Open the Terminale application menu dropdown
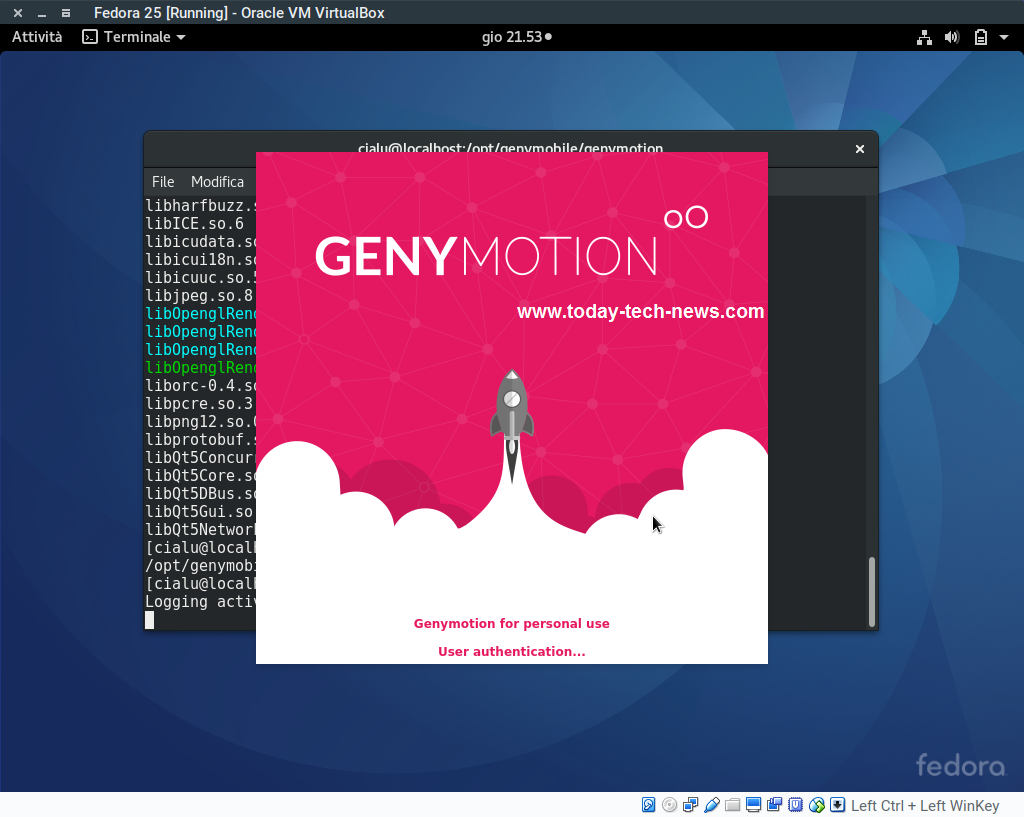Image resolution: width=1024 pixels, height=817 pixels. coord(134,37)
